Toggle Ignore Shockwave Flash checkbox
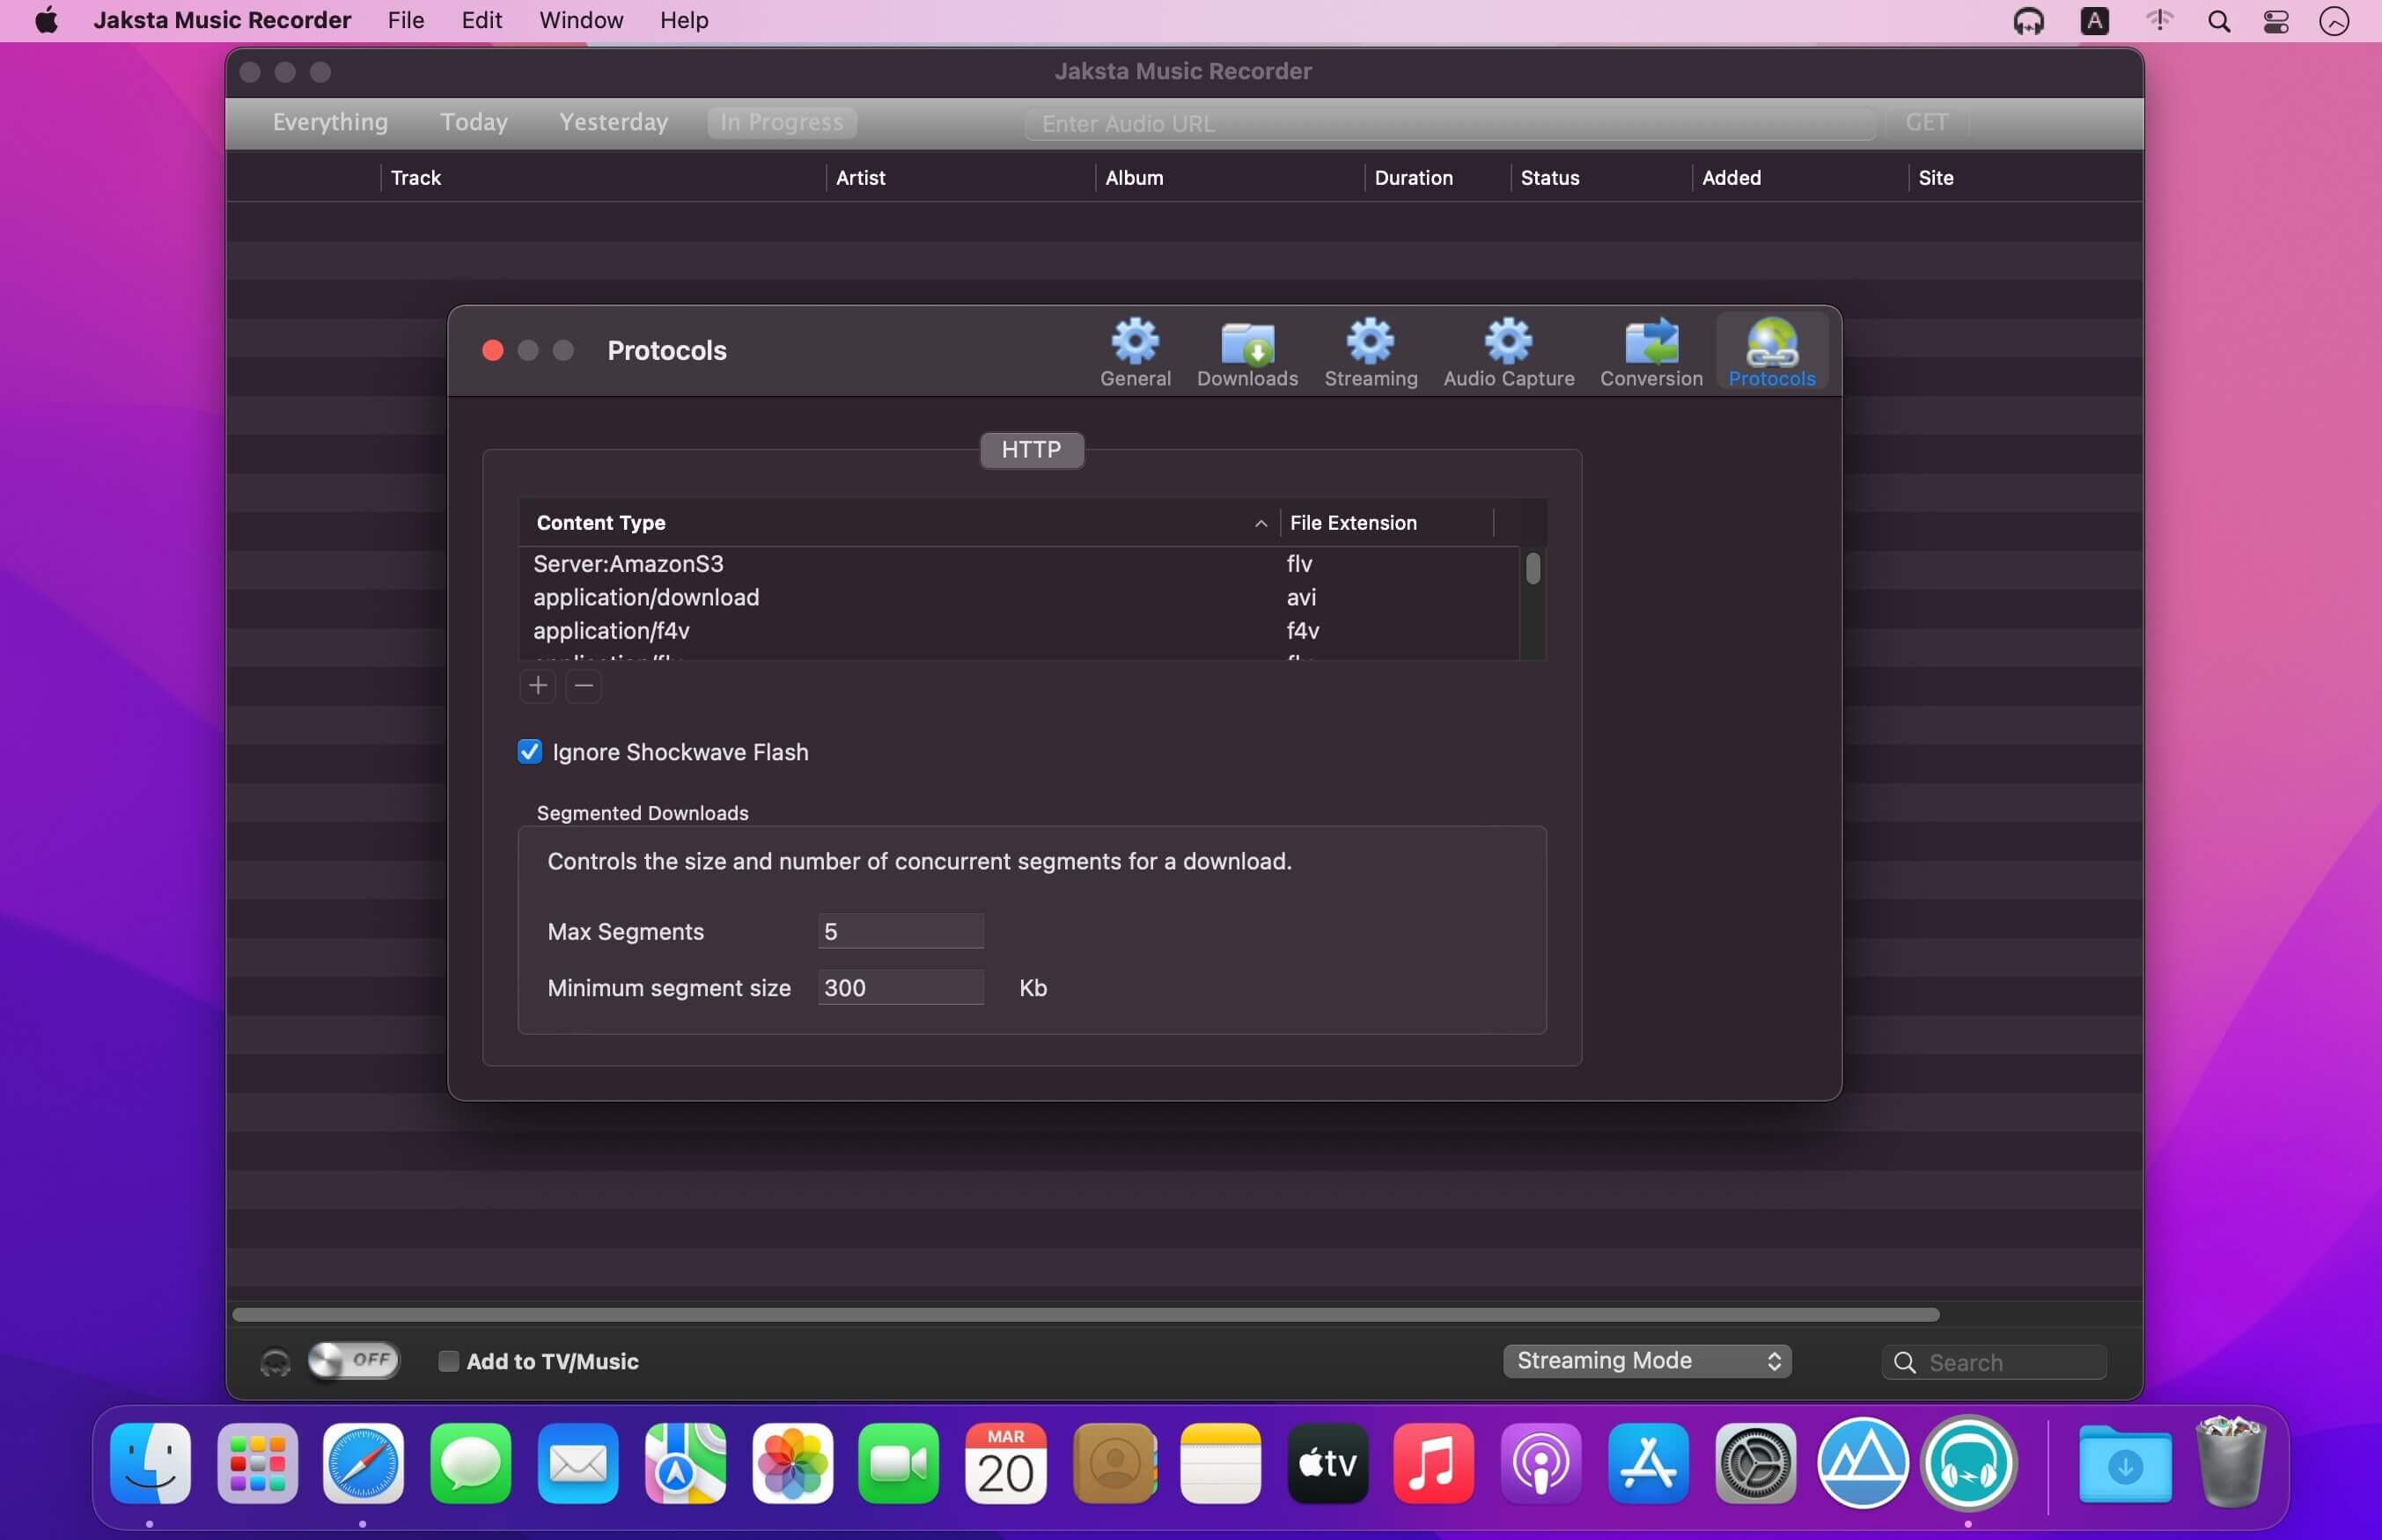 [532, 752]
